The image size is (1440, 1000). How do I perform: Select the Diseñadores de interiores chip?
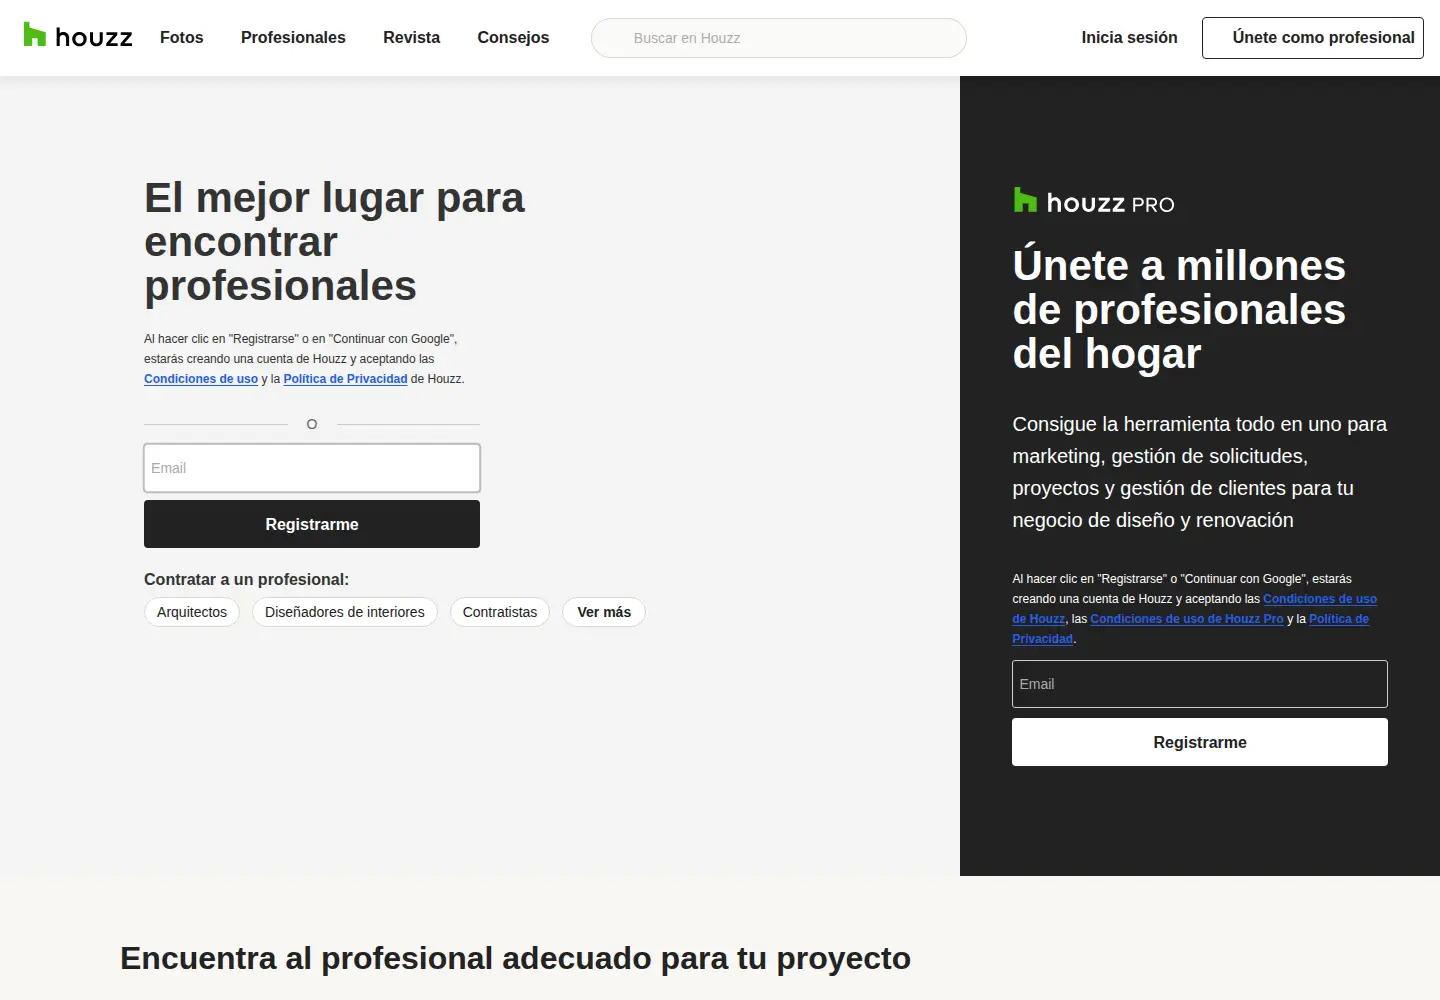pos(345,612)
